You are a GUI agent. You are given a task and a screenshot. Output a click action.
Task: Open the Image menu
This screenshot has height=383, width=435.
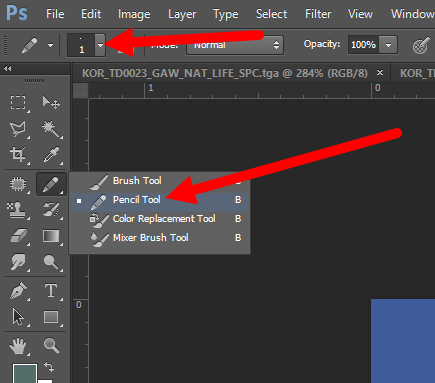click(x=134, y=14)
